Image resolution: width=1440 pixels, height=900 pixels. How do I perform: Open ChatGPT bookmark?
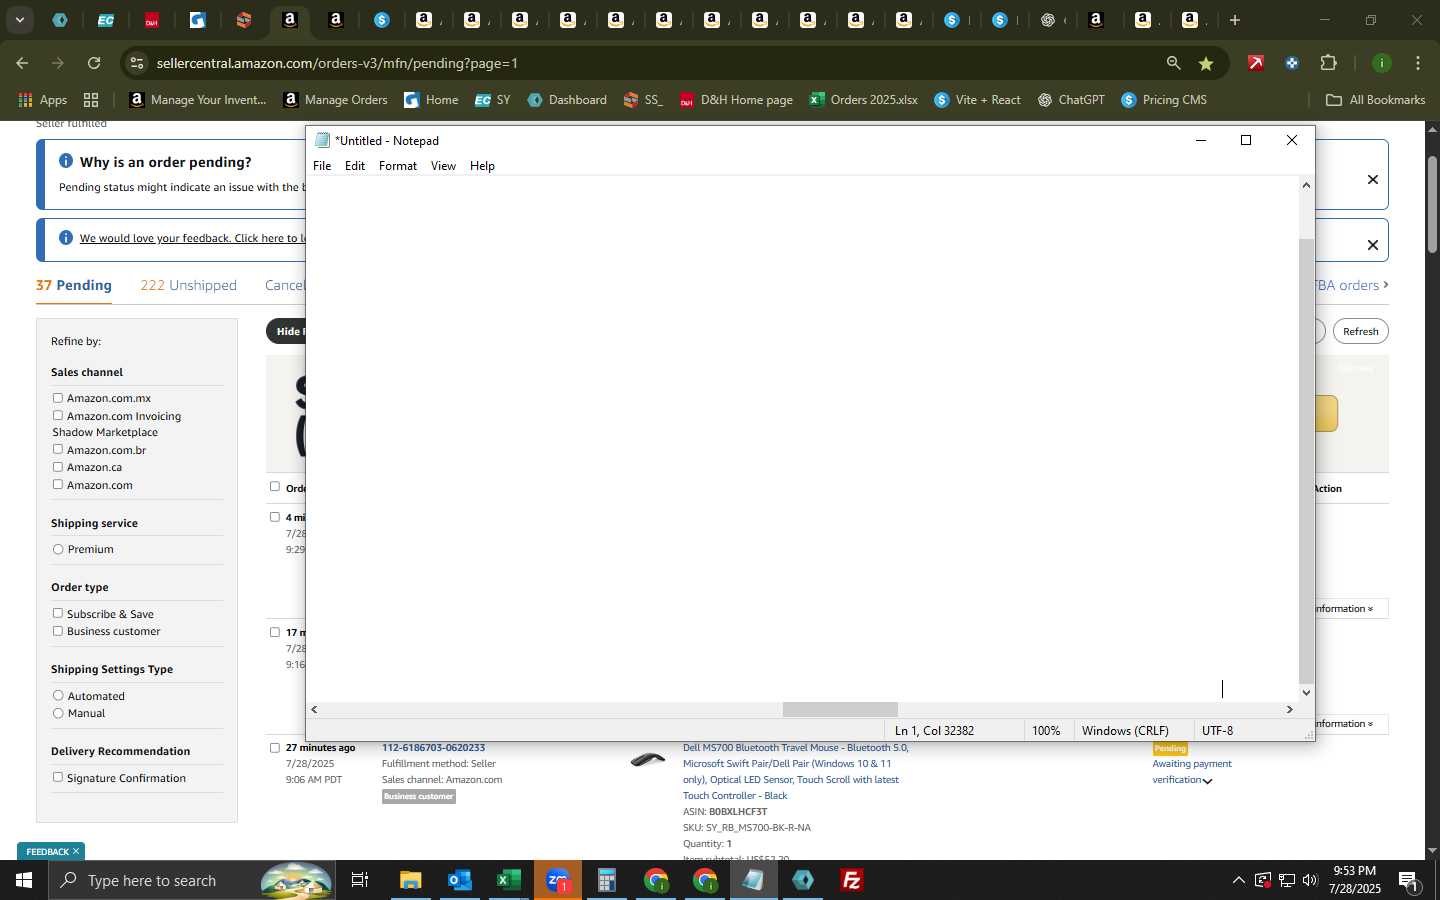coord(1071,100)
